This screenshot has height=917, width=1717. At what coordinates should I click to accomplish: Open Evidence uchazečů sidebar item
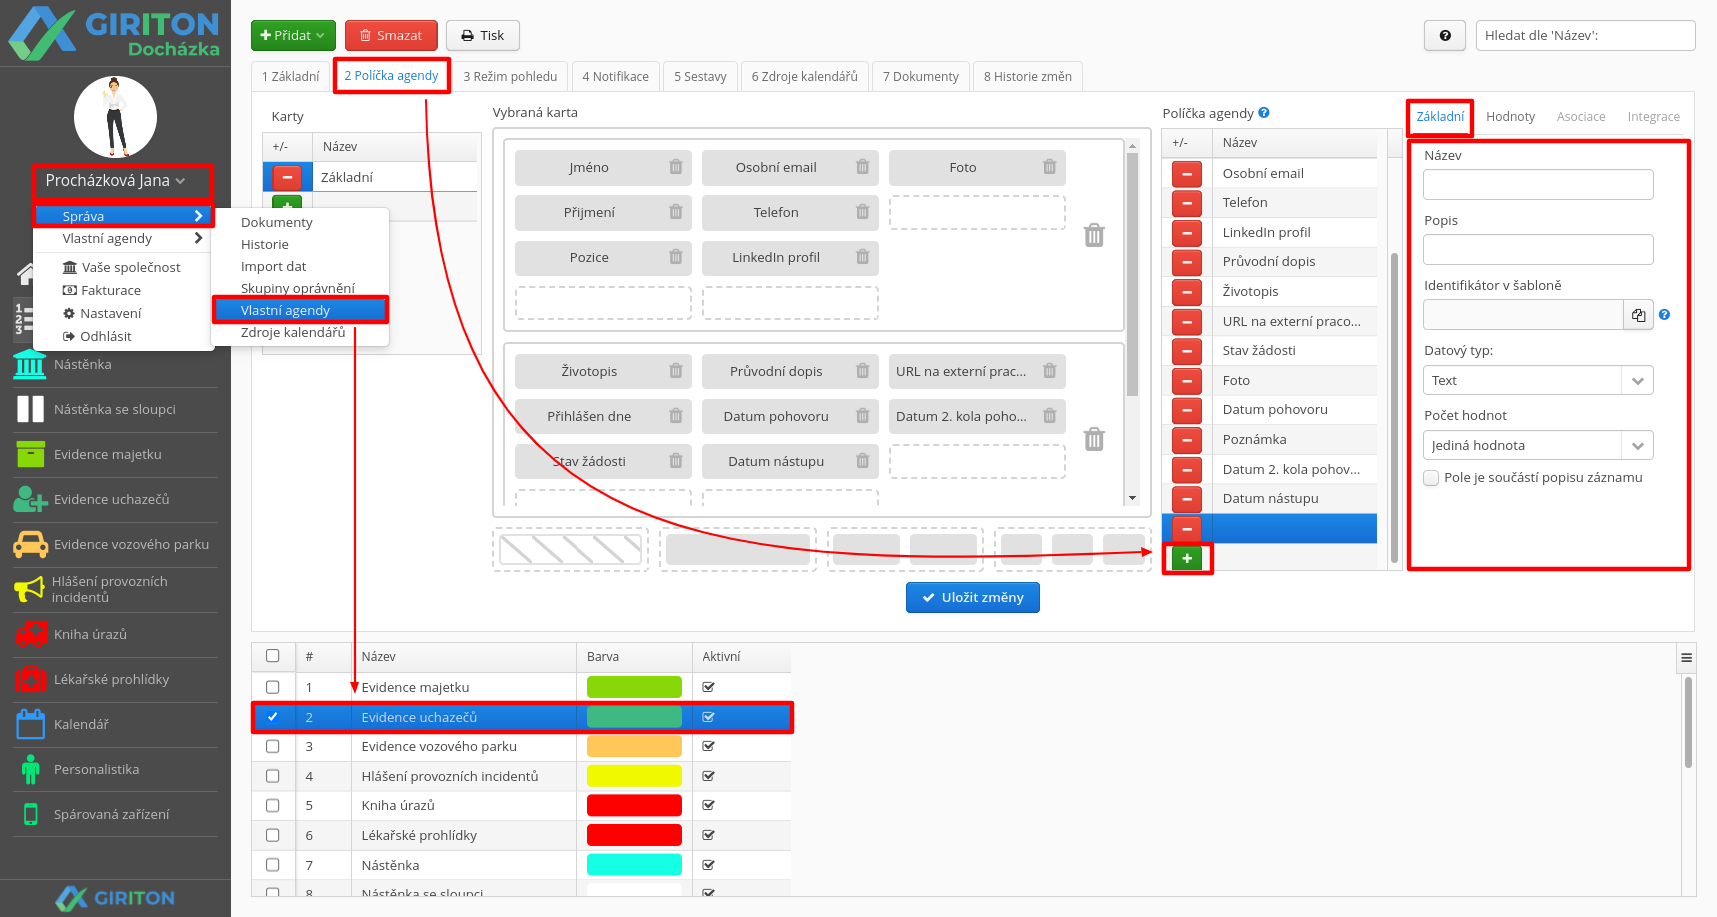[115, 499]
